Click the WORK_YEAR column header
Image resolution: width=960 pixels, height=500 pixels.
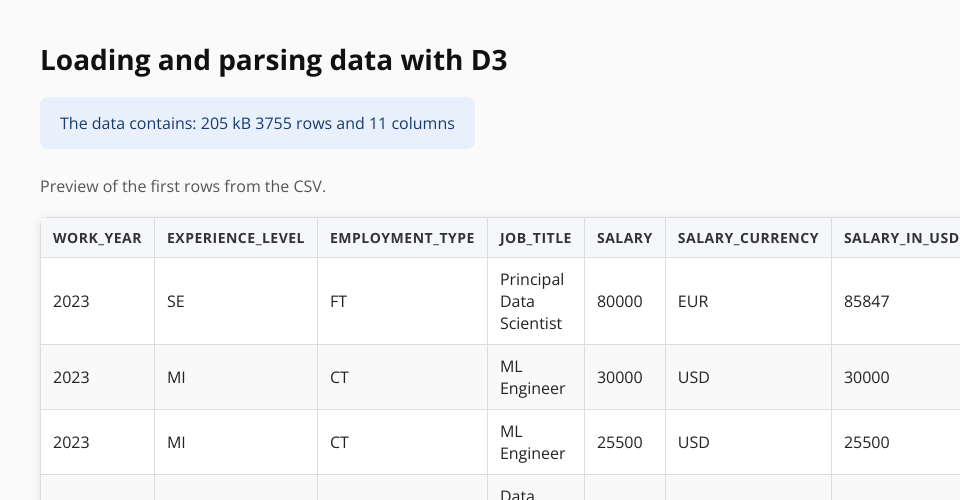tap(97, 238)
